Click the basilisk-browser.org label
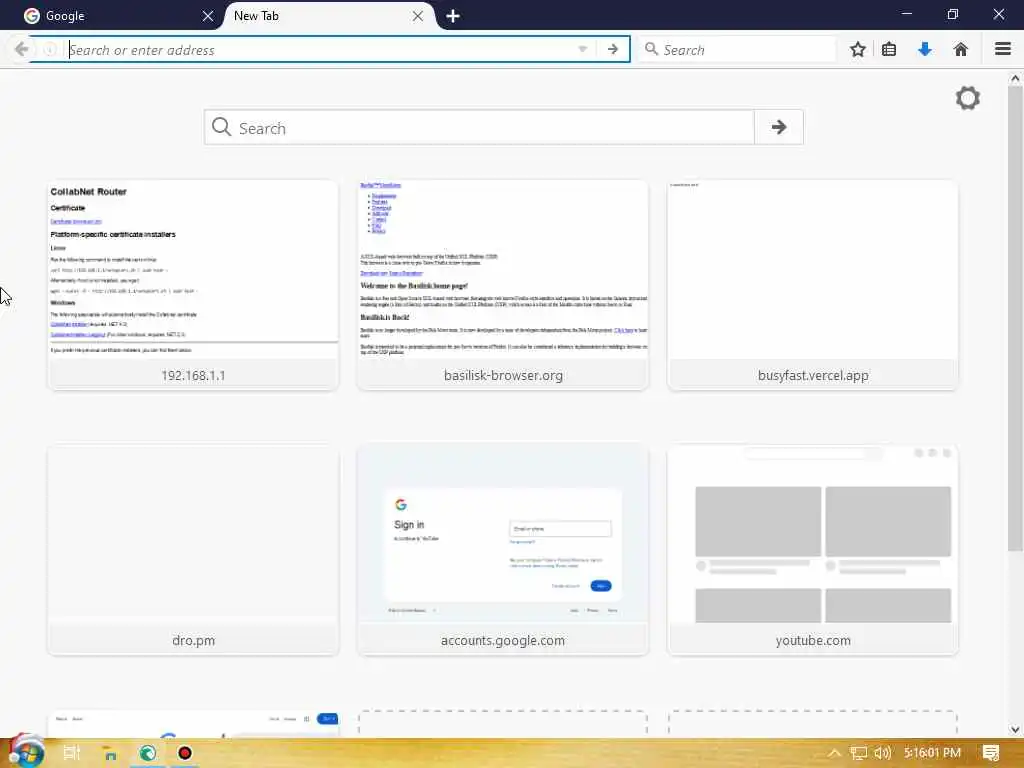The height and width of the screenshot is (768, 1024). (503, 376)
